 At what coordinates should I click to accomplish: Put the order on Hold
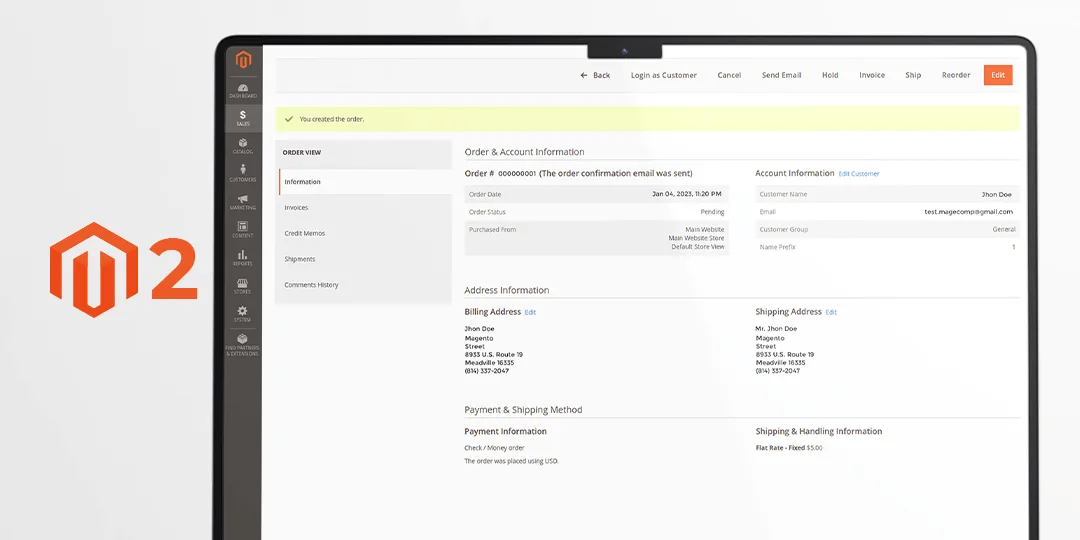(x=830, y=75)
